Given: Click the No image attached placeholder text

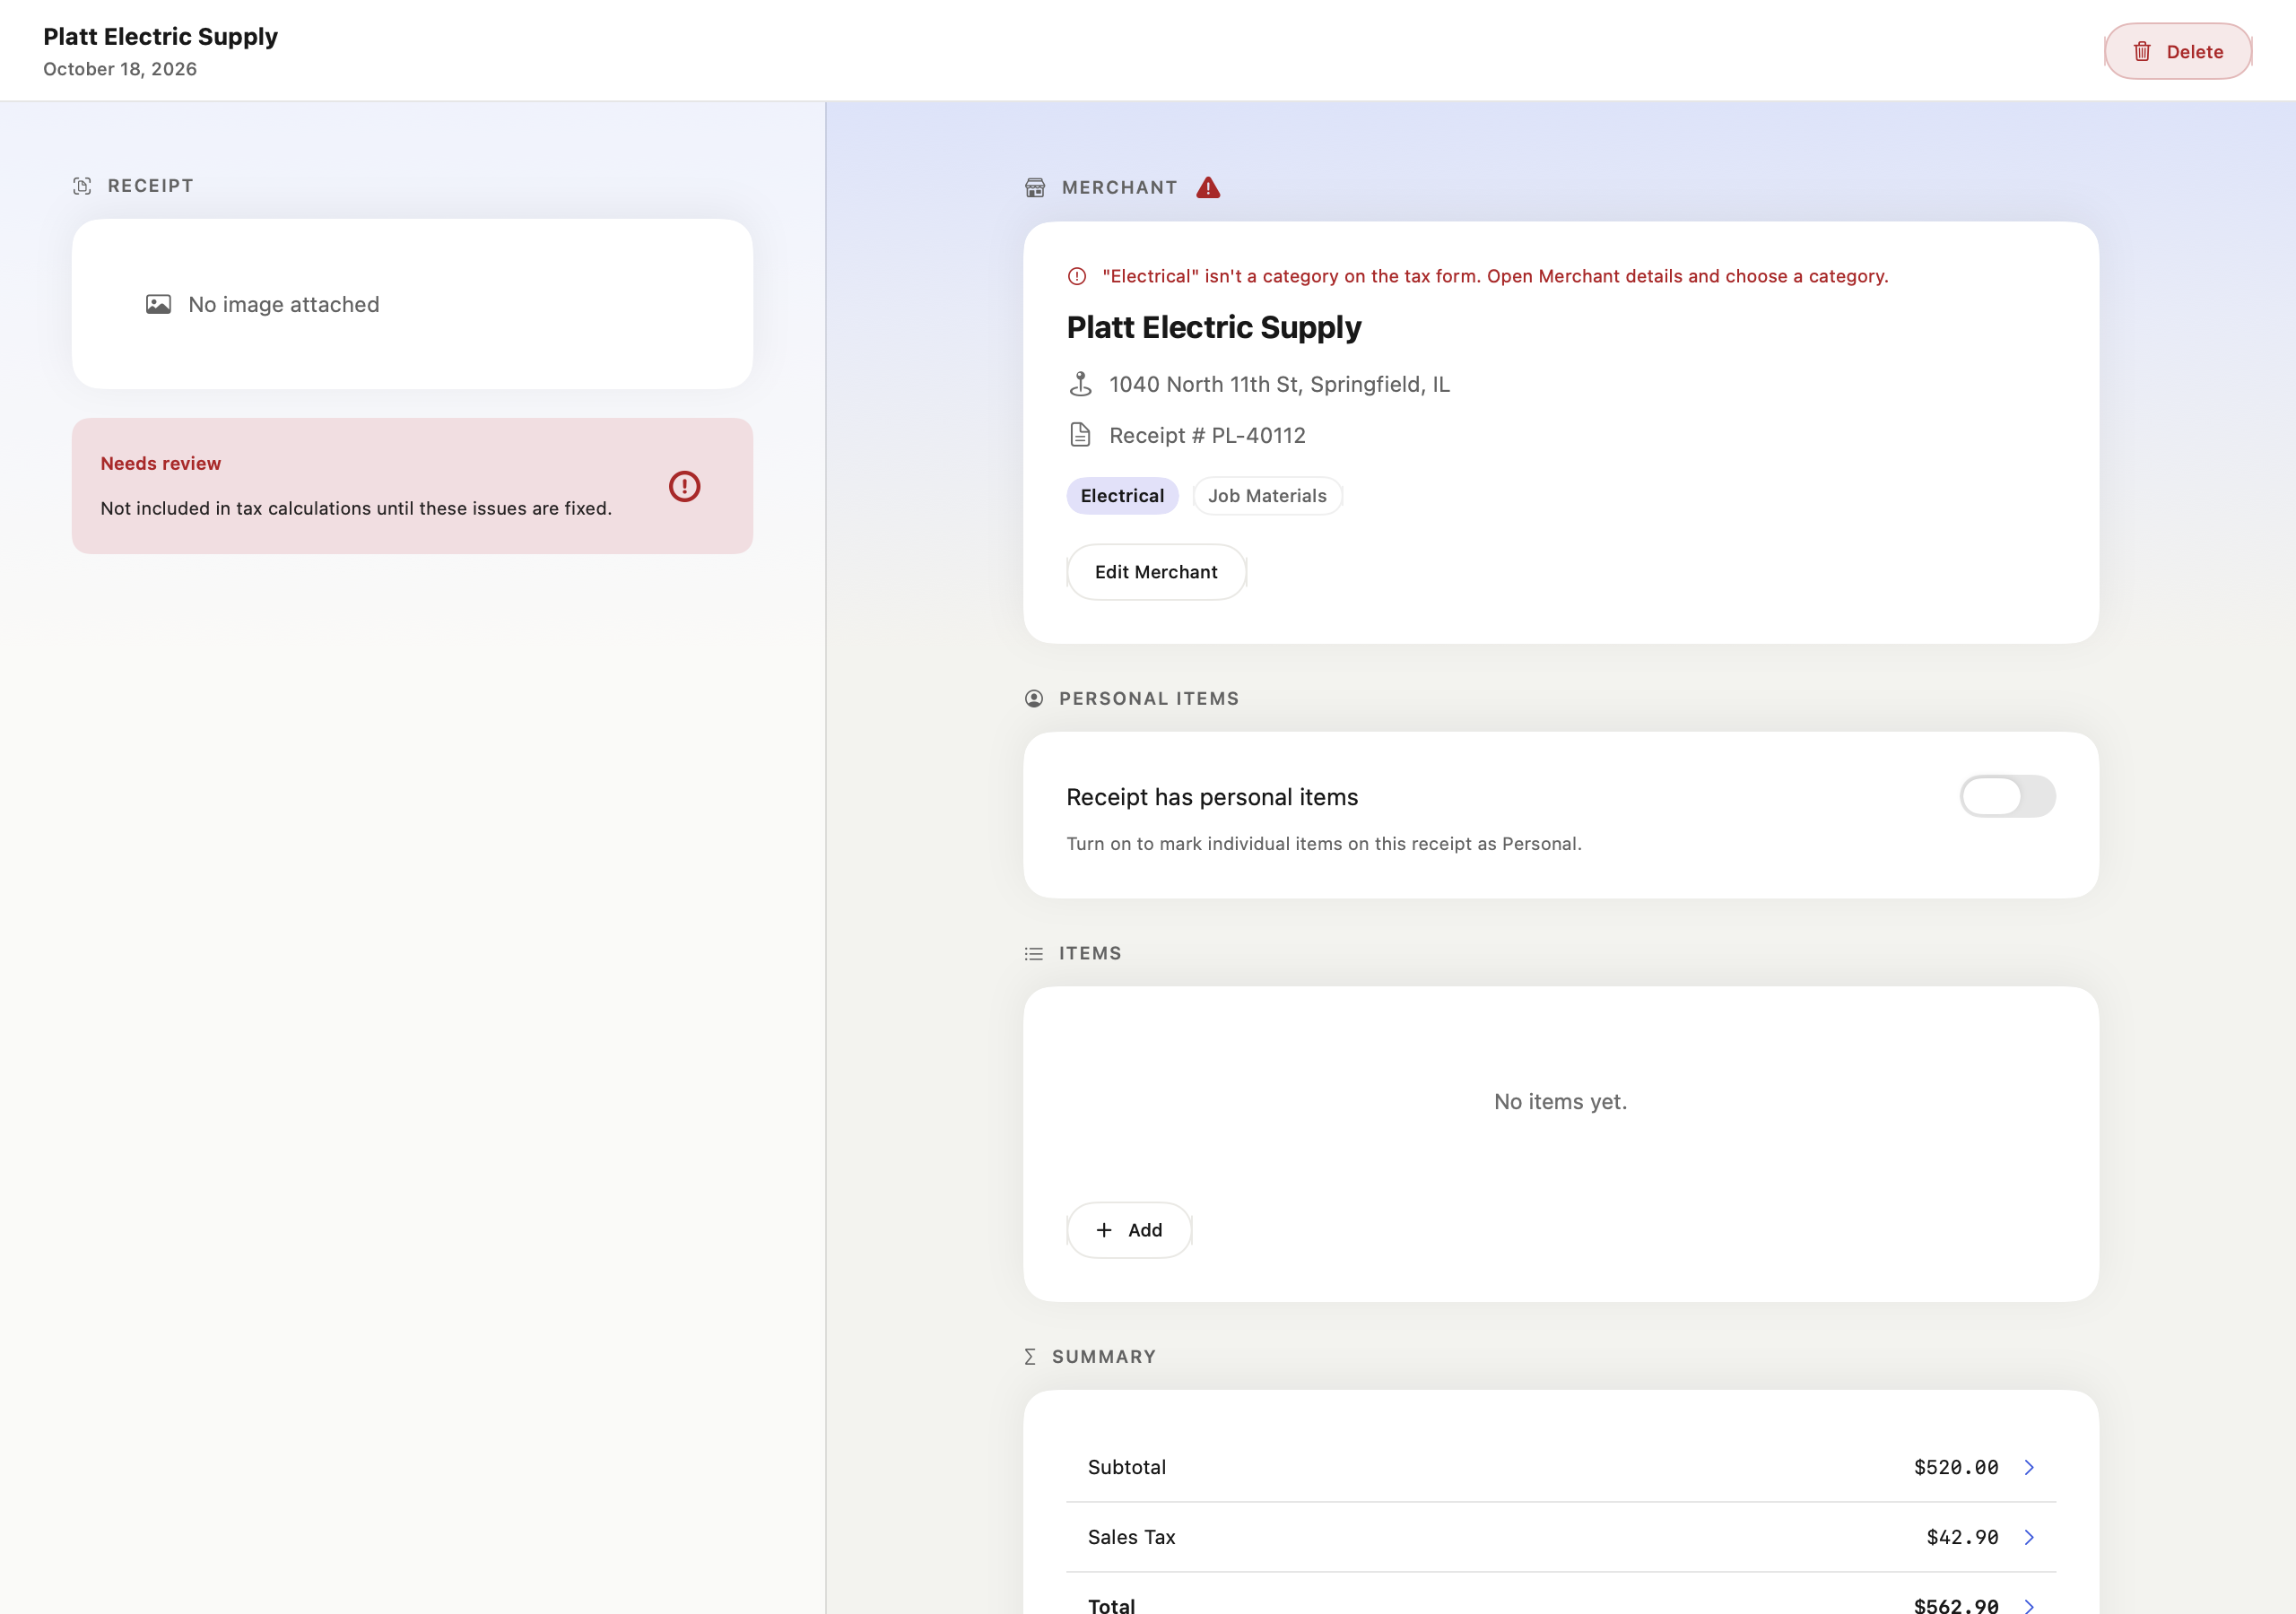Looking at the screenshot, I should pyautogui.click(x=284, y=304).
